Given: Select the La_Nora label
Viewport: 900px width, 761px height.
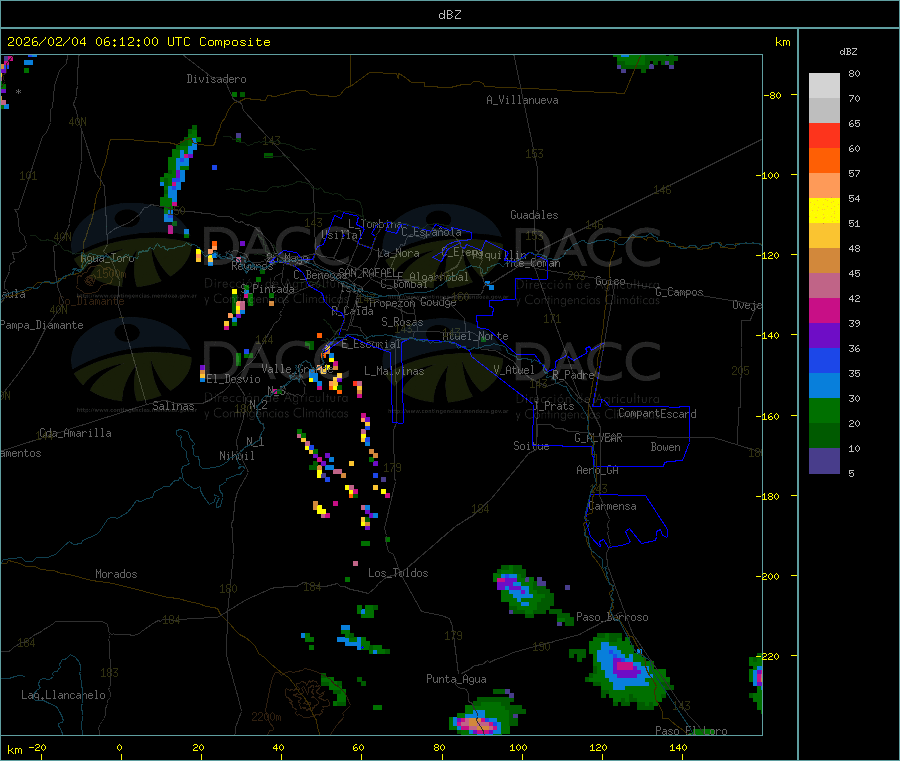Looking at the screenshot, I should (398, 253).
